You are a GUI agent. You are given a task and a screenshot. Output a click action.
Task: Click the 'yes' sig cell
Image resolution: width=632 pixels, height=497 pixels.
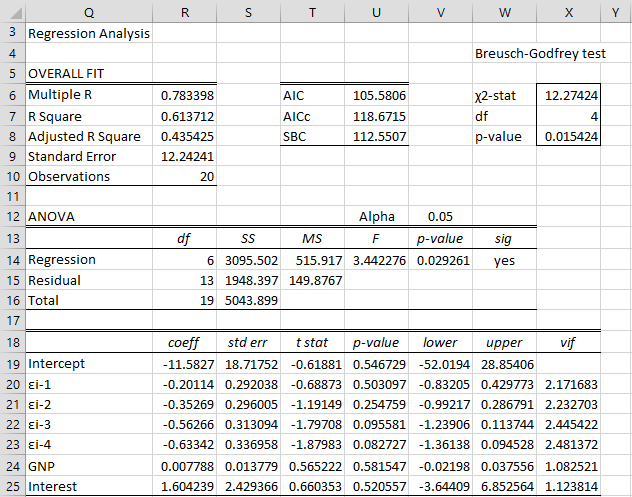coord(505,260)
